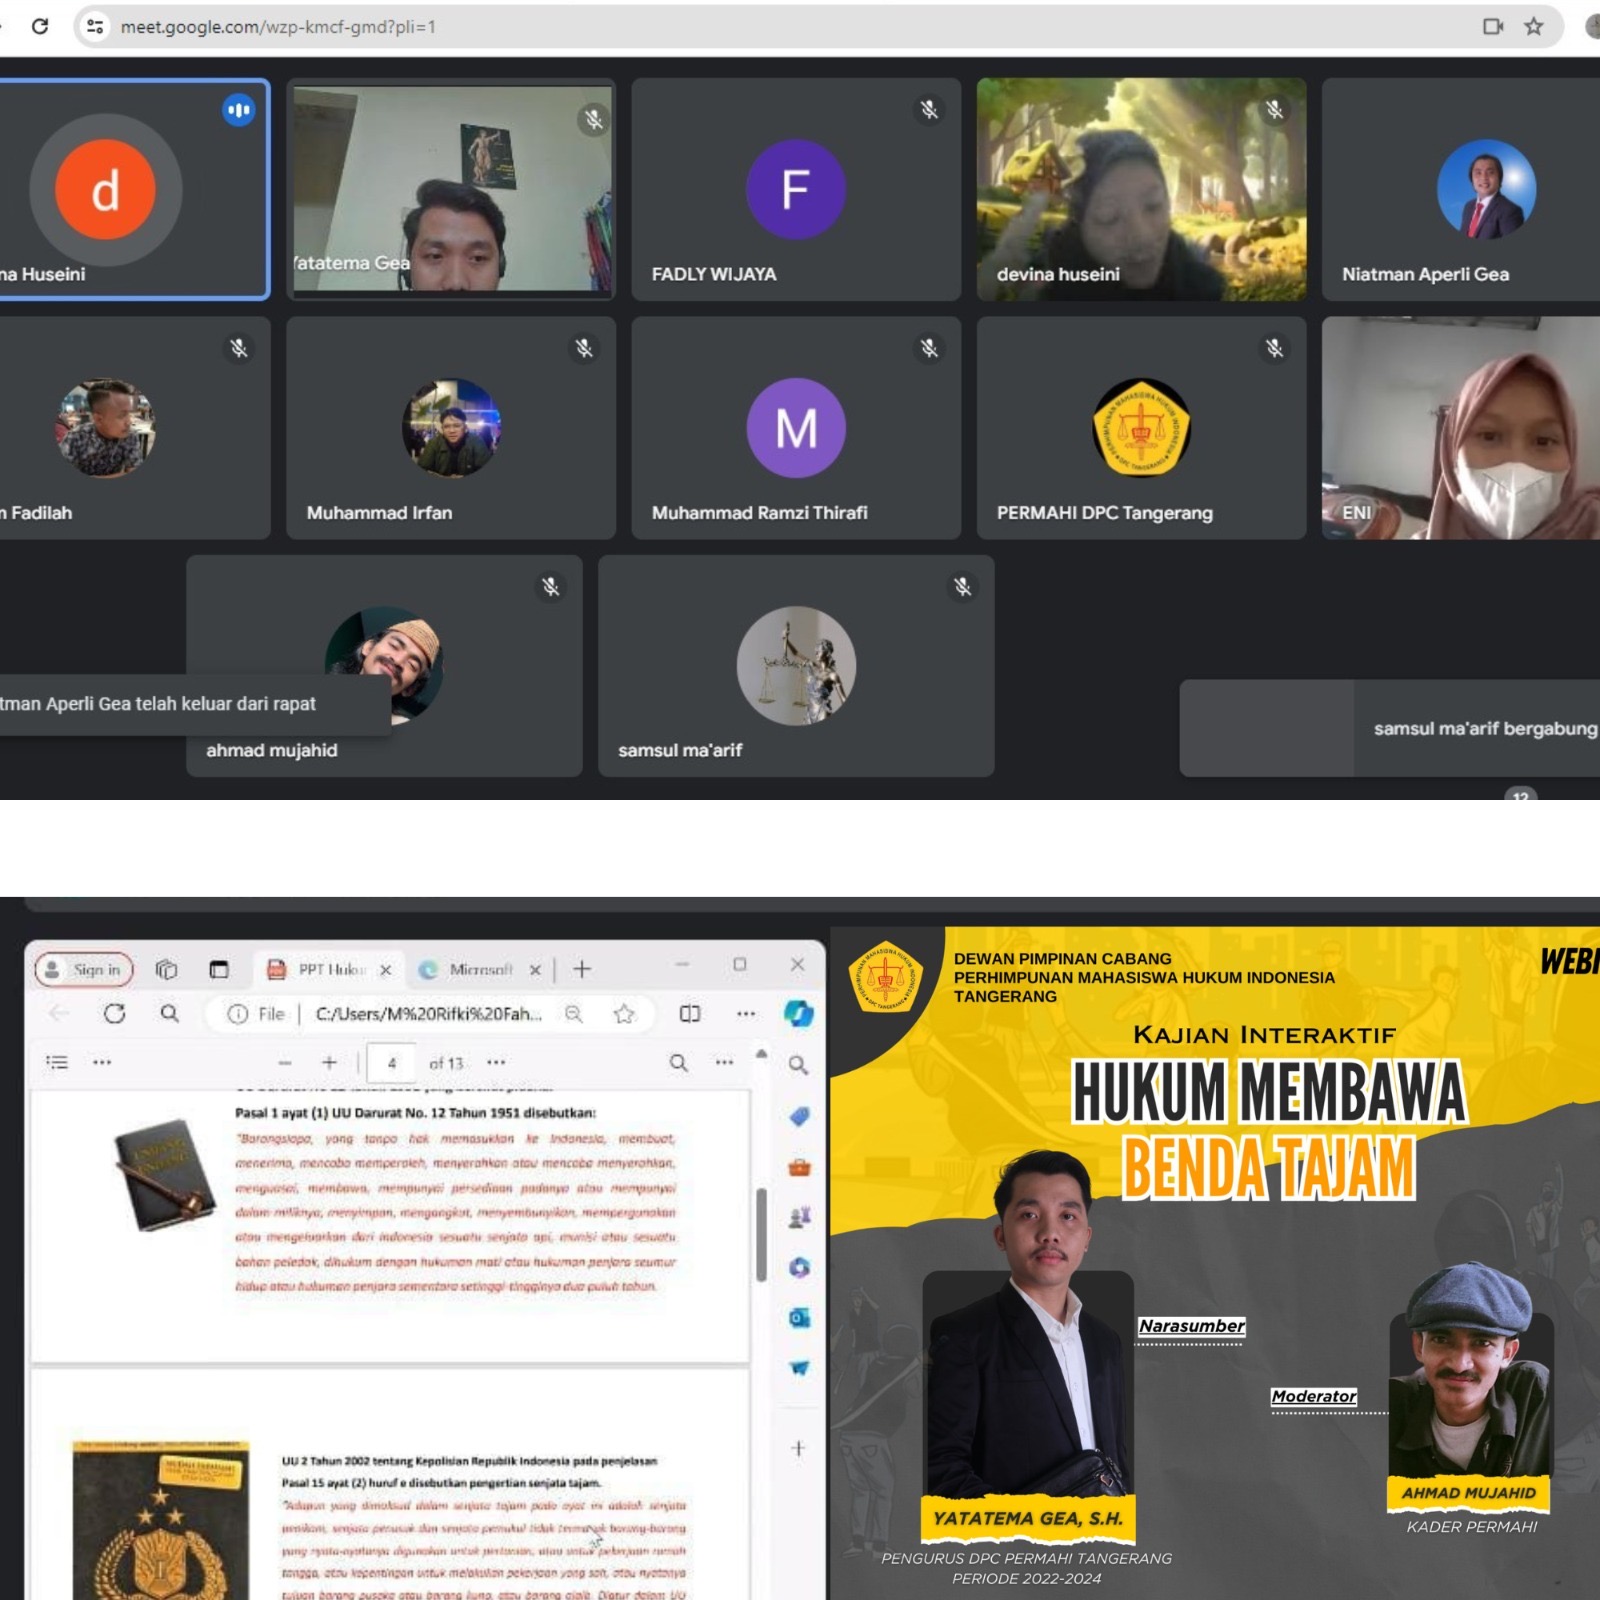Click the PDF page number field
The image size is (1600, 1600).
(x=392, y=1062)
